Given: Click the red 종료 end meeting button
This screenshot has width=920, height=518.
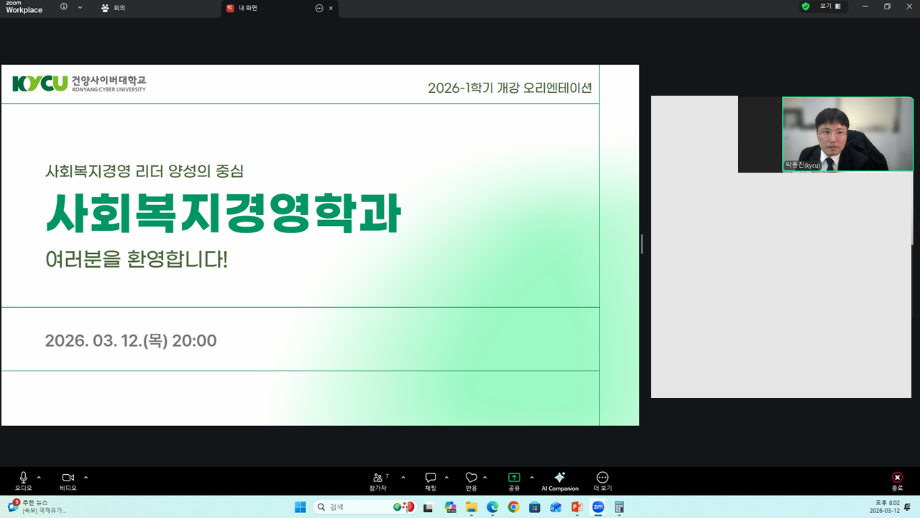Looking at the screenshot, I should click(x=897, y=481).
